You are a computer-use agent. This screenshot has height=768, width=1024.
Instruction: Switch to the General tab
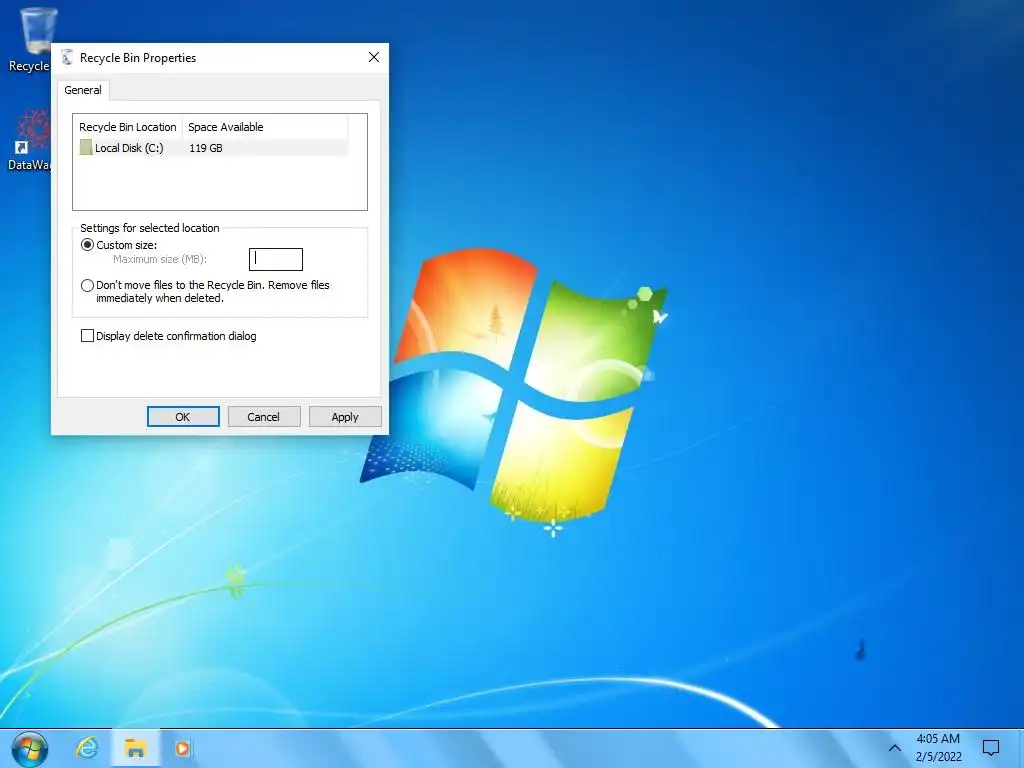click(83, 90)
